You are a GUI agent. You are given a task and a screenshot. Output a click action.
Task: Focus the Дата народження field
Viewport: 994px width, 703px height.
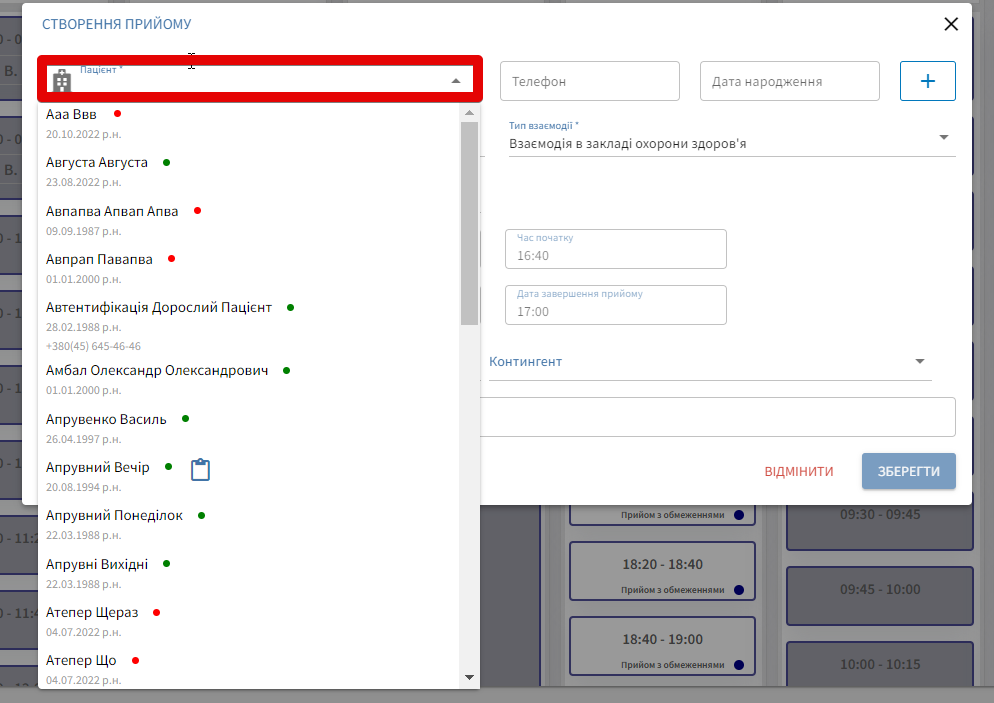(x=789, y=82)
